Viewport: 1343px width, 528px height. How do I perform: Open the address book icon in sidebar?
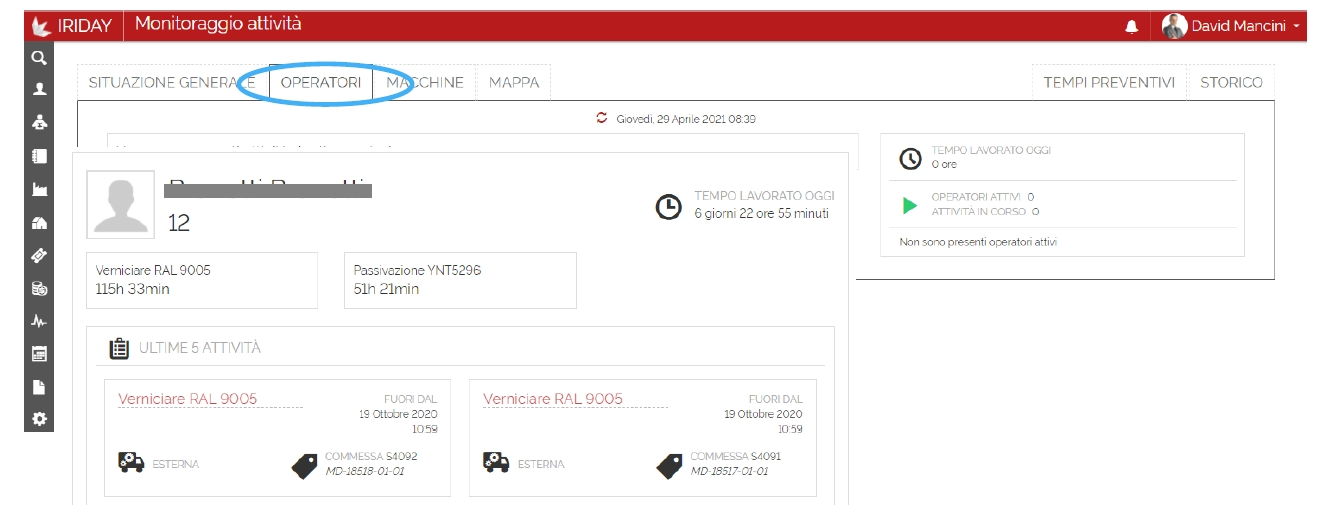39,156
